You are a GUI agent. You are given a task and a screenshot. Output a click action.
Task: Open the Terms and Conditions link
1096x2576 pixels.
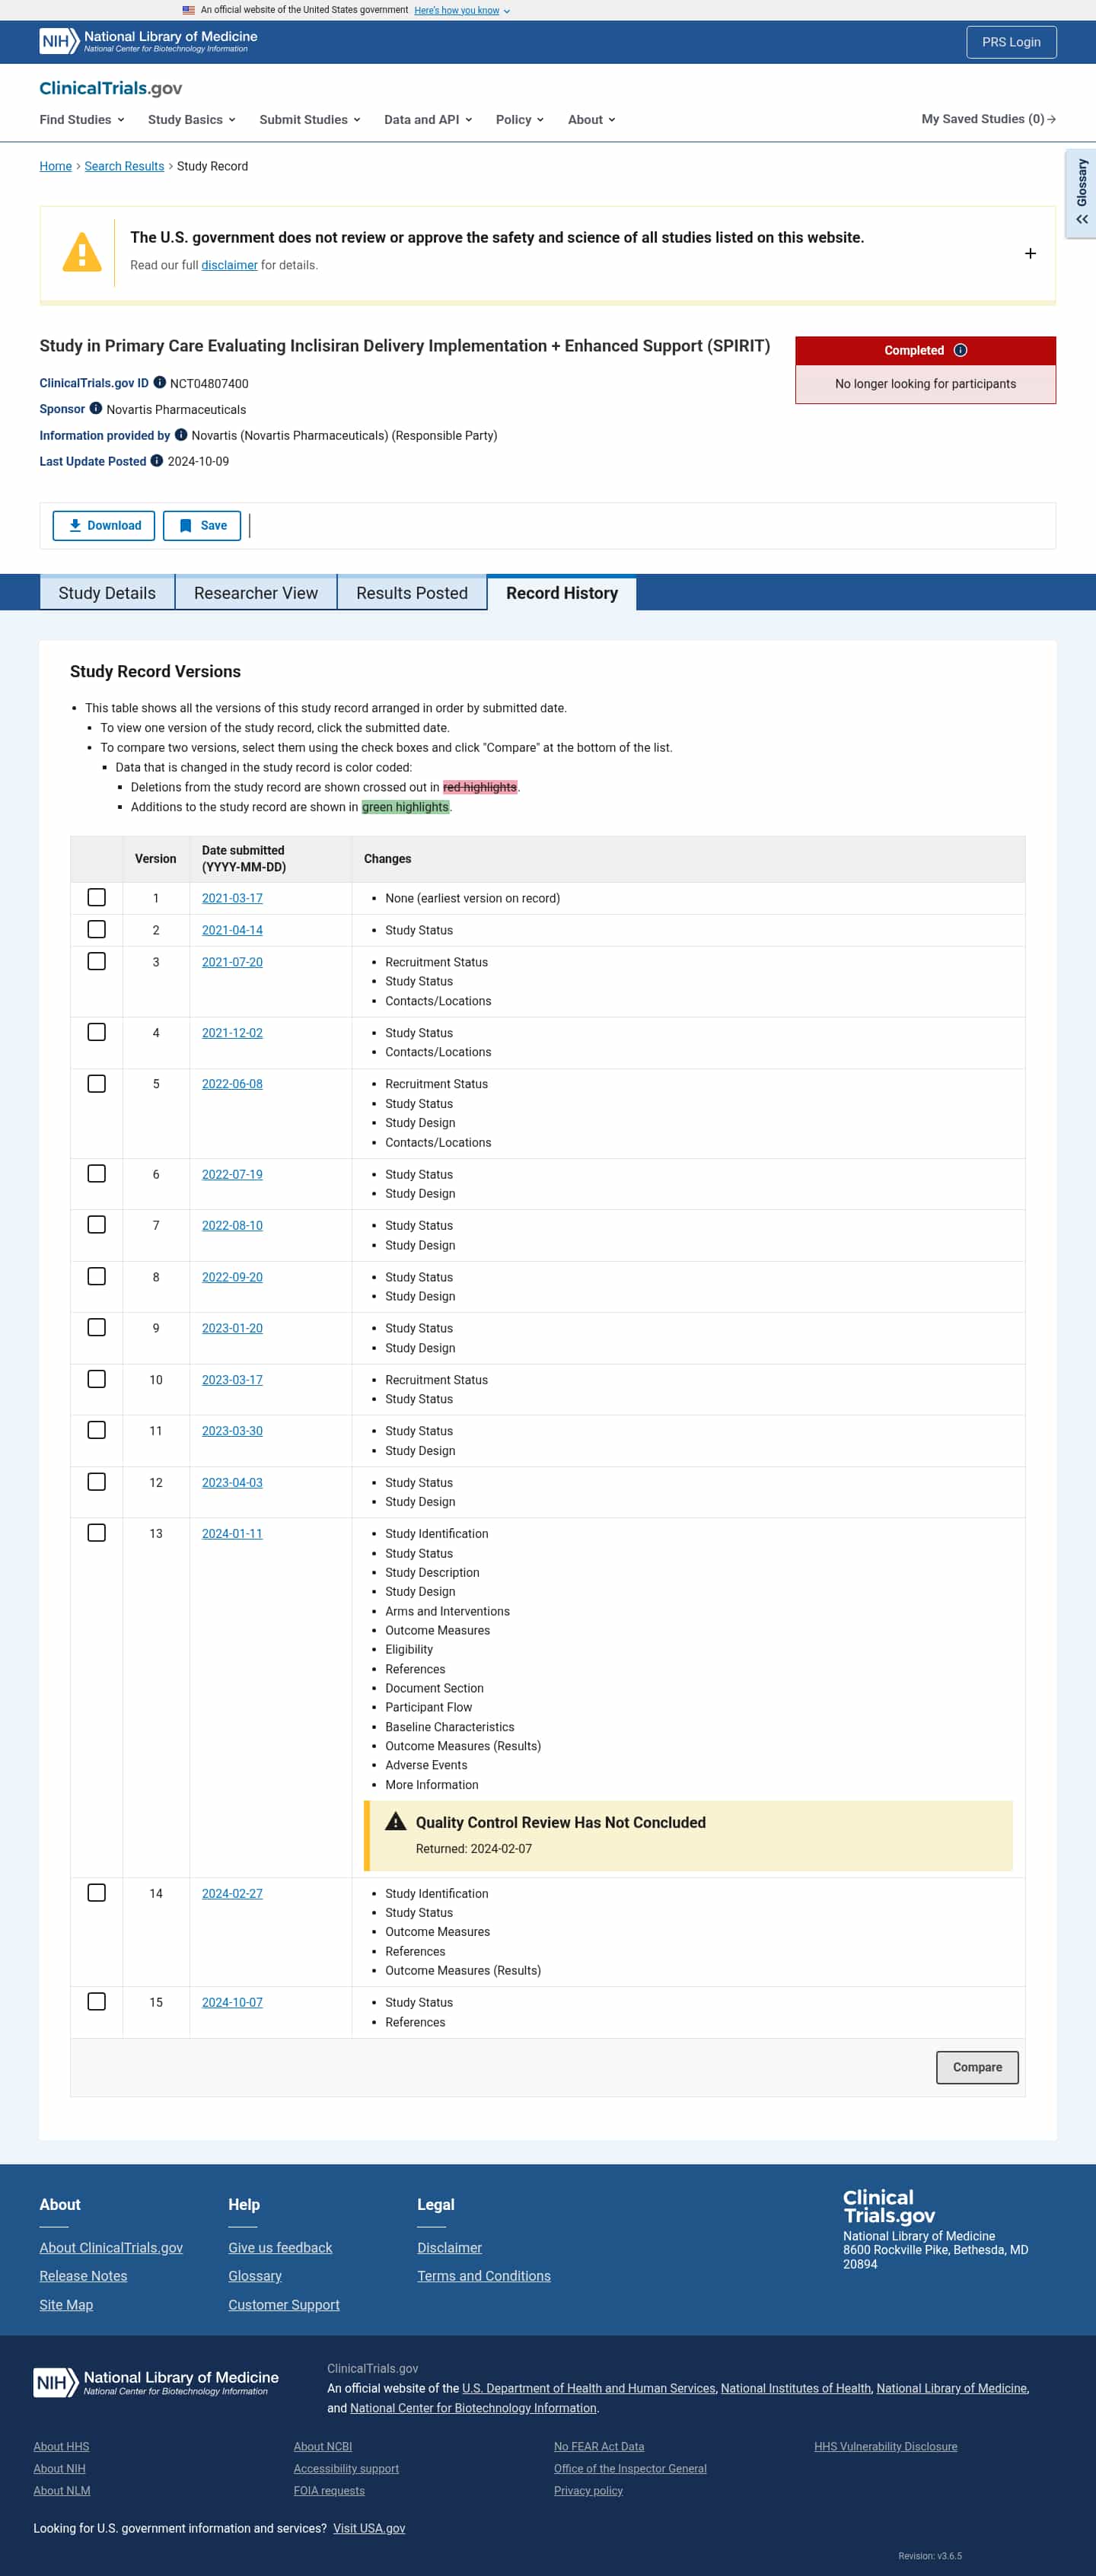pos(484,2275)
